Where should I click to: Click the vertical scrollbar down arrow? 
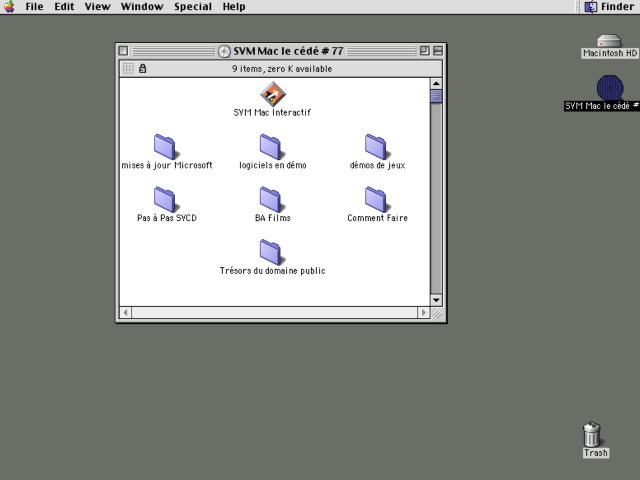point(436,300)
